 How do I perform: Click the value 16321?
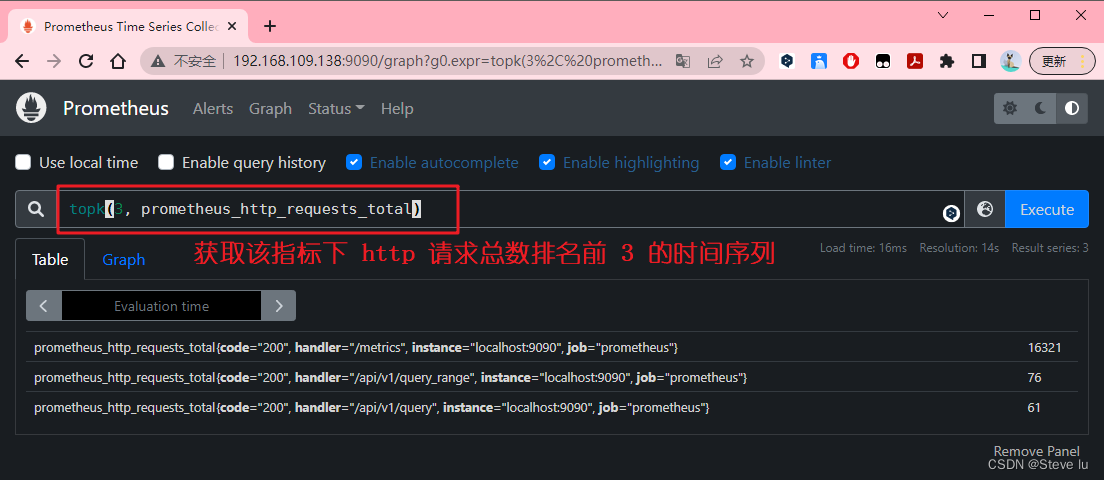click(x=1044, y=347)
